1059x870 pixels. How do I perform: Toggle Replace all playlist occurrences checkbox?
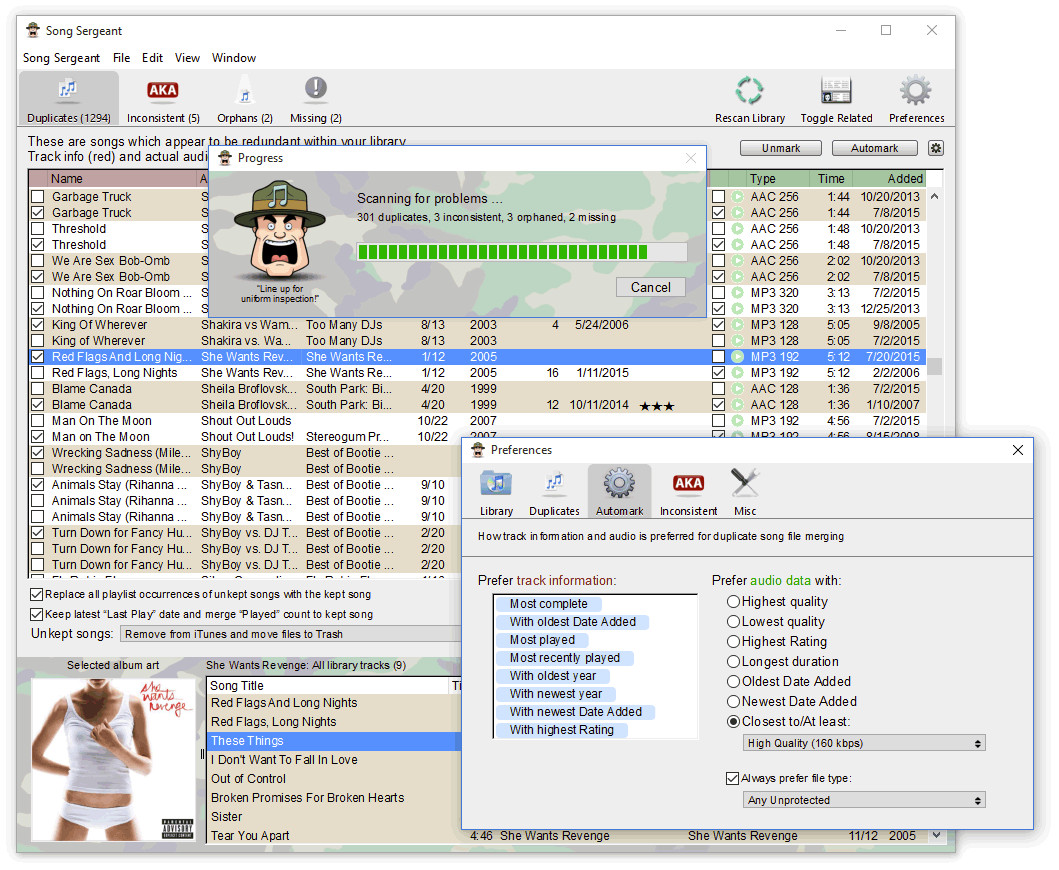(37, 595)
